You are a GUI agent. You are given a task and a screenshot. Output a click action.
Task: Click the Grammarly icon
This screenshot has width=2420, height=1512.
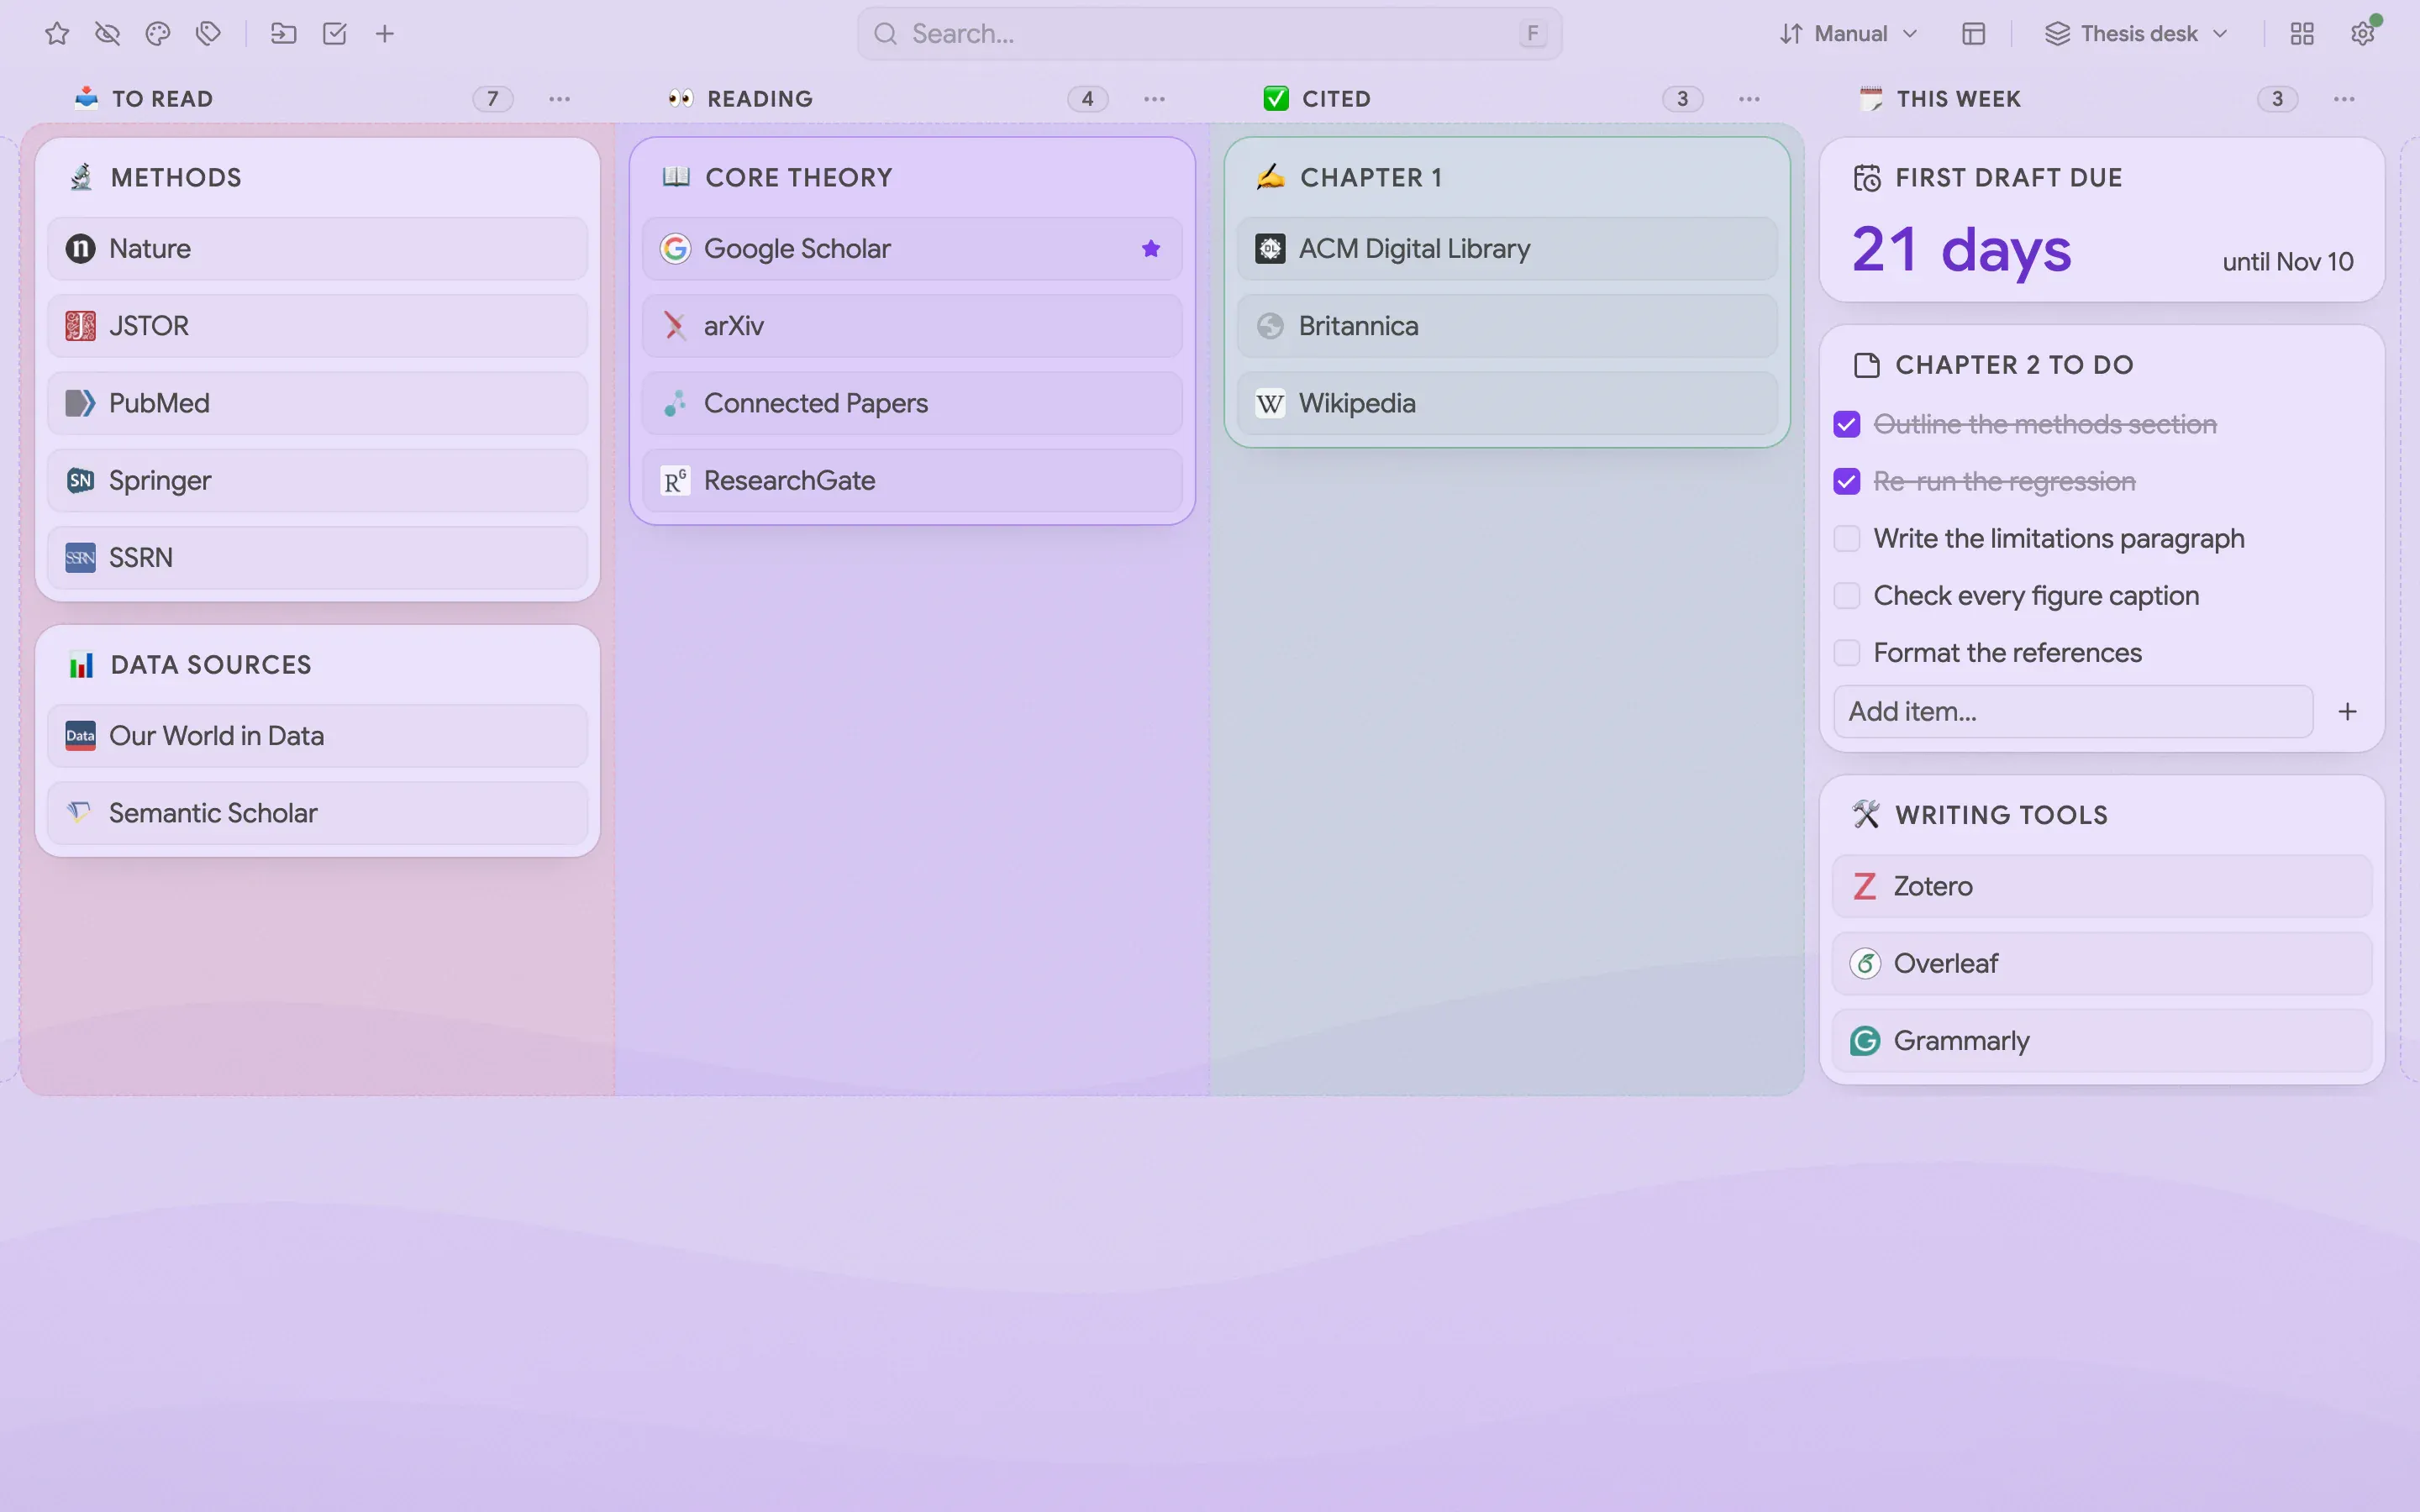tap(1865, 1040)
